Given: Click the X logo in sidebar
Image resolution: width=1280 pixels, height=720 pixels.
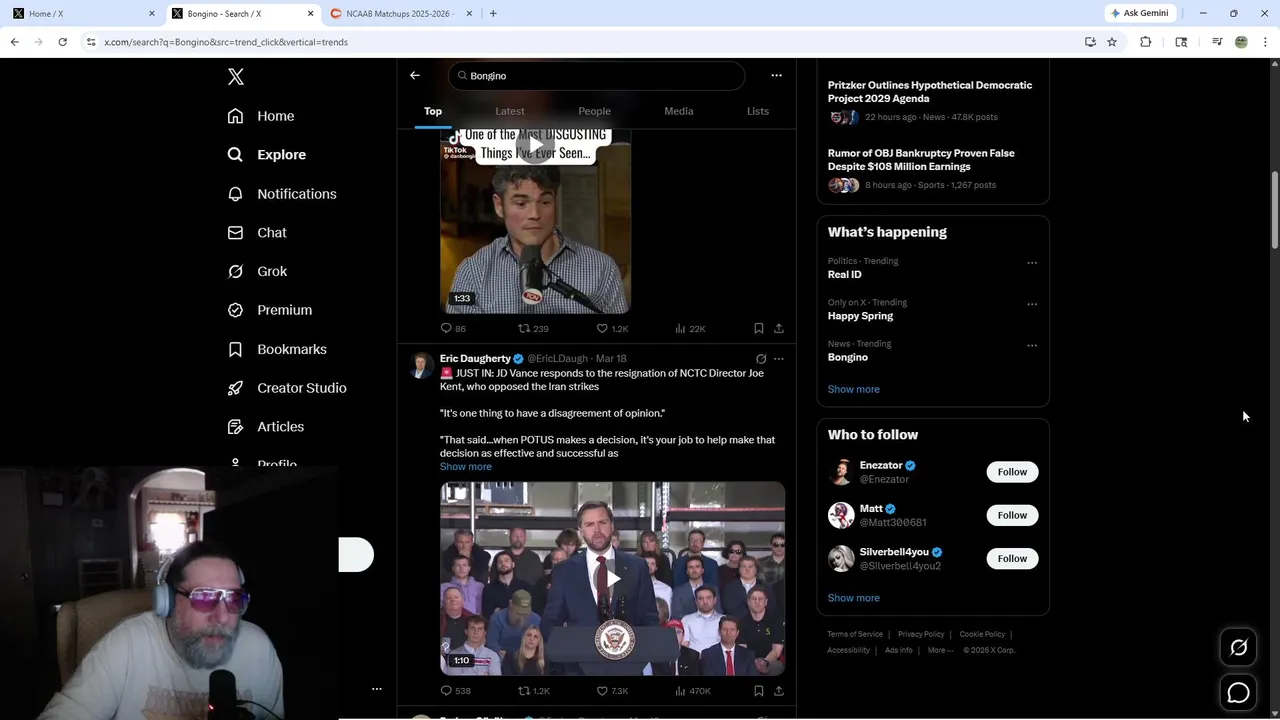Looking at the screenshot, I should (x=236, y=77).
